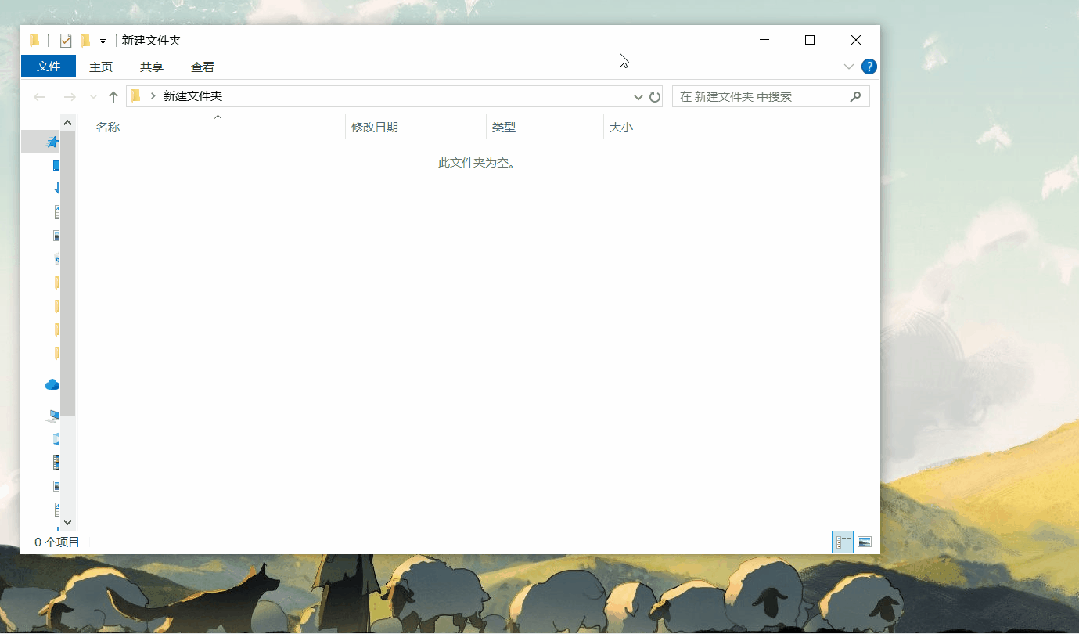Screen dimensions: 1079x634
Task: Open the 文件 menu
Action: [x=48, y=66]
